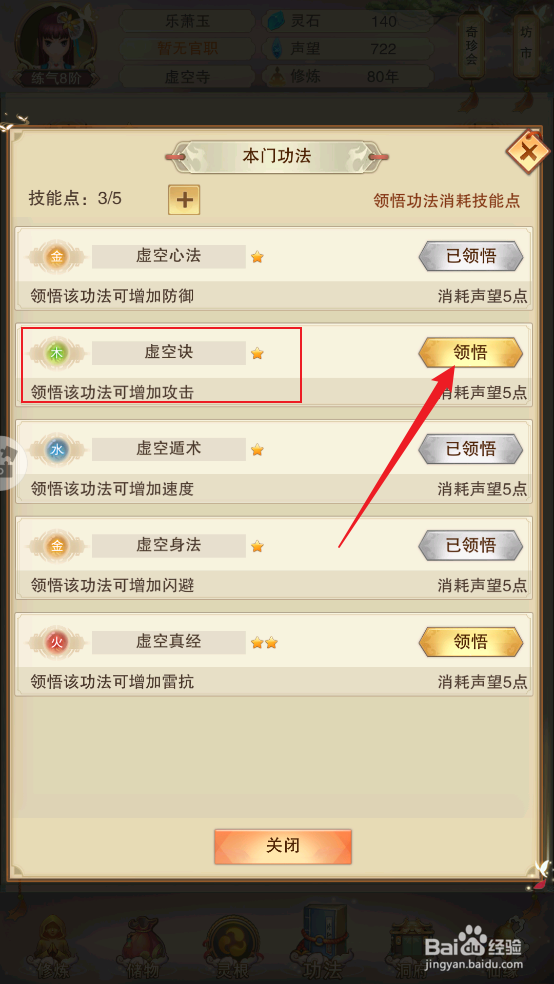The image size is (554, 984).
Task: Click the green 木 icon of 虚空诀
Action: [x=57, y=353]
